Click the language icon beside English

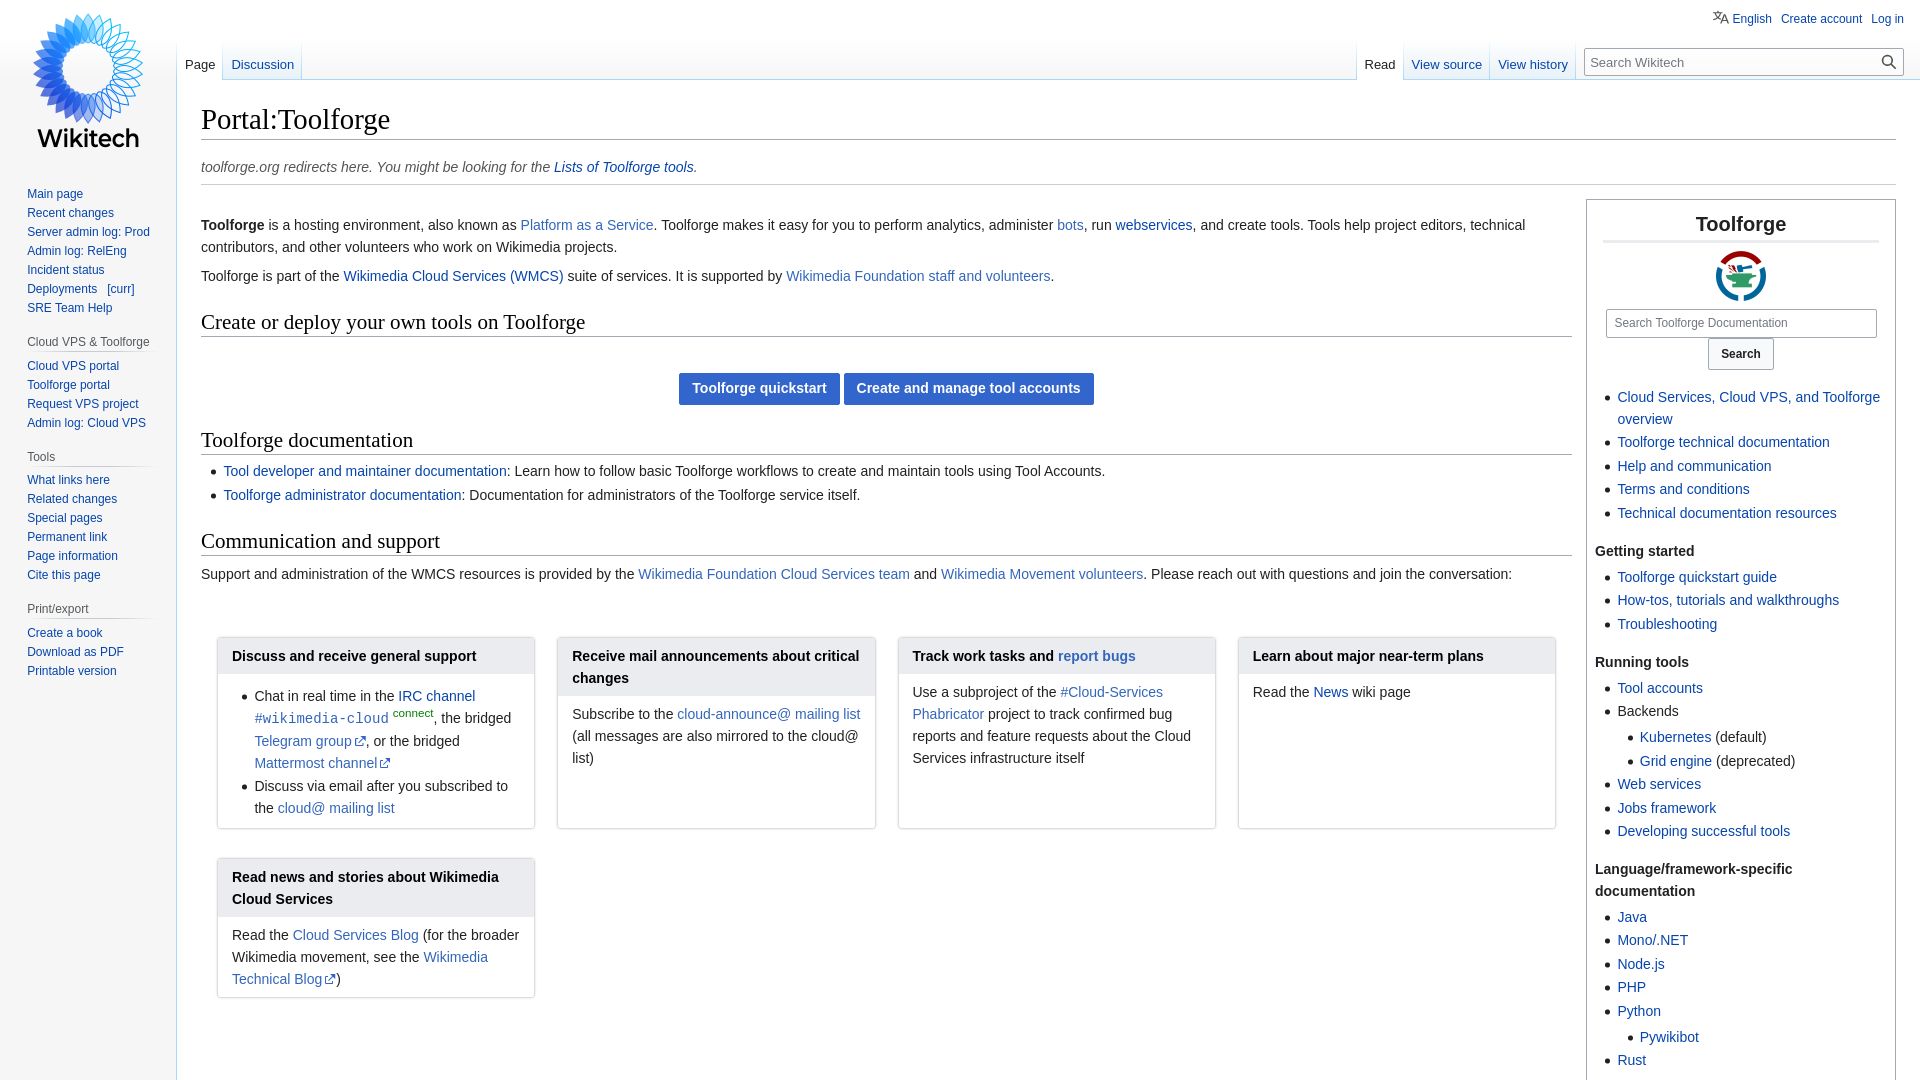1720,18
